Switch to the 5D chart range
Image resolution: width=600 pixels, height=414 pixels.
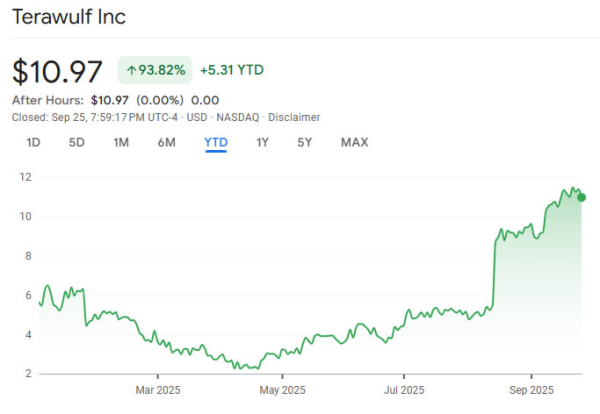pos(77,142)
